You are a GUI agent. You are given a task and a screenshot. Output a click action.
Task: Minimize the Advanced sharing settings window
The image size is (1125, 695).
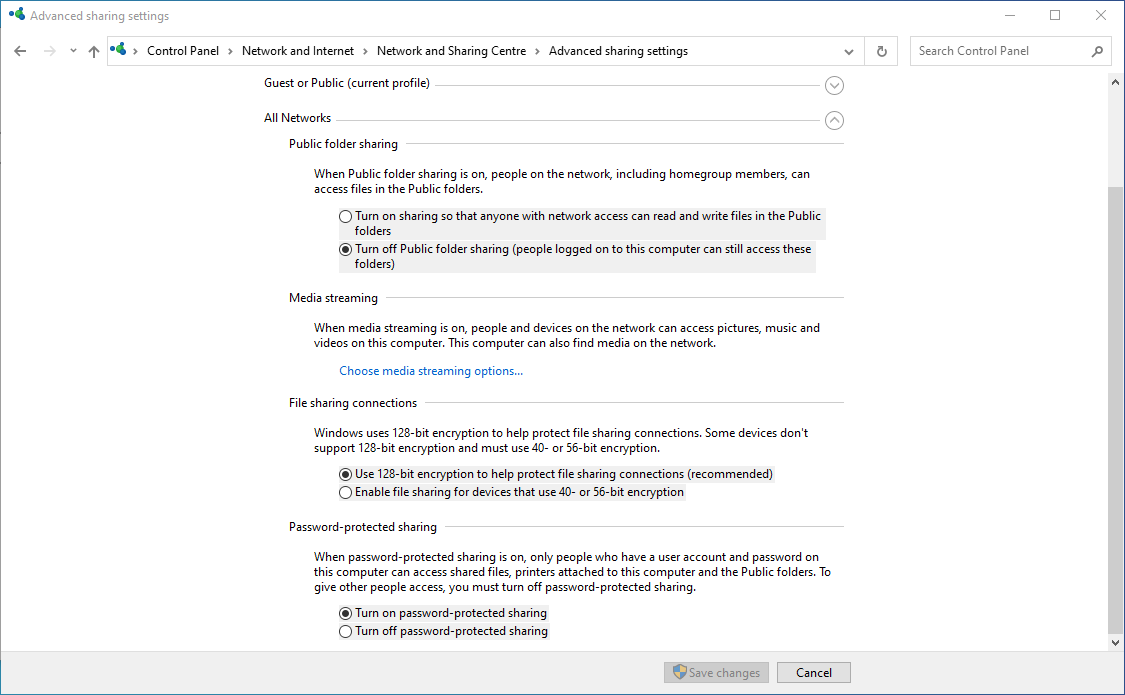click(1009, 15)
